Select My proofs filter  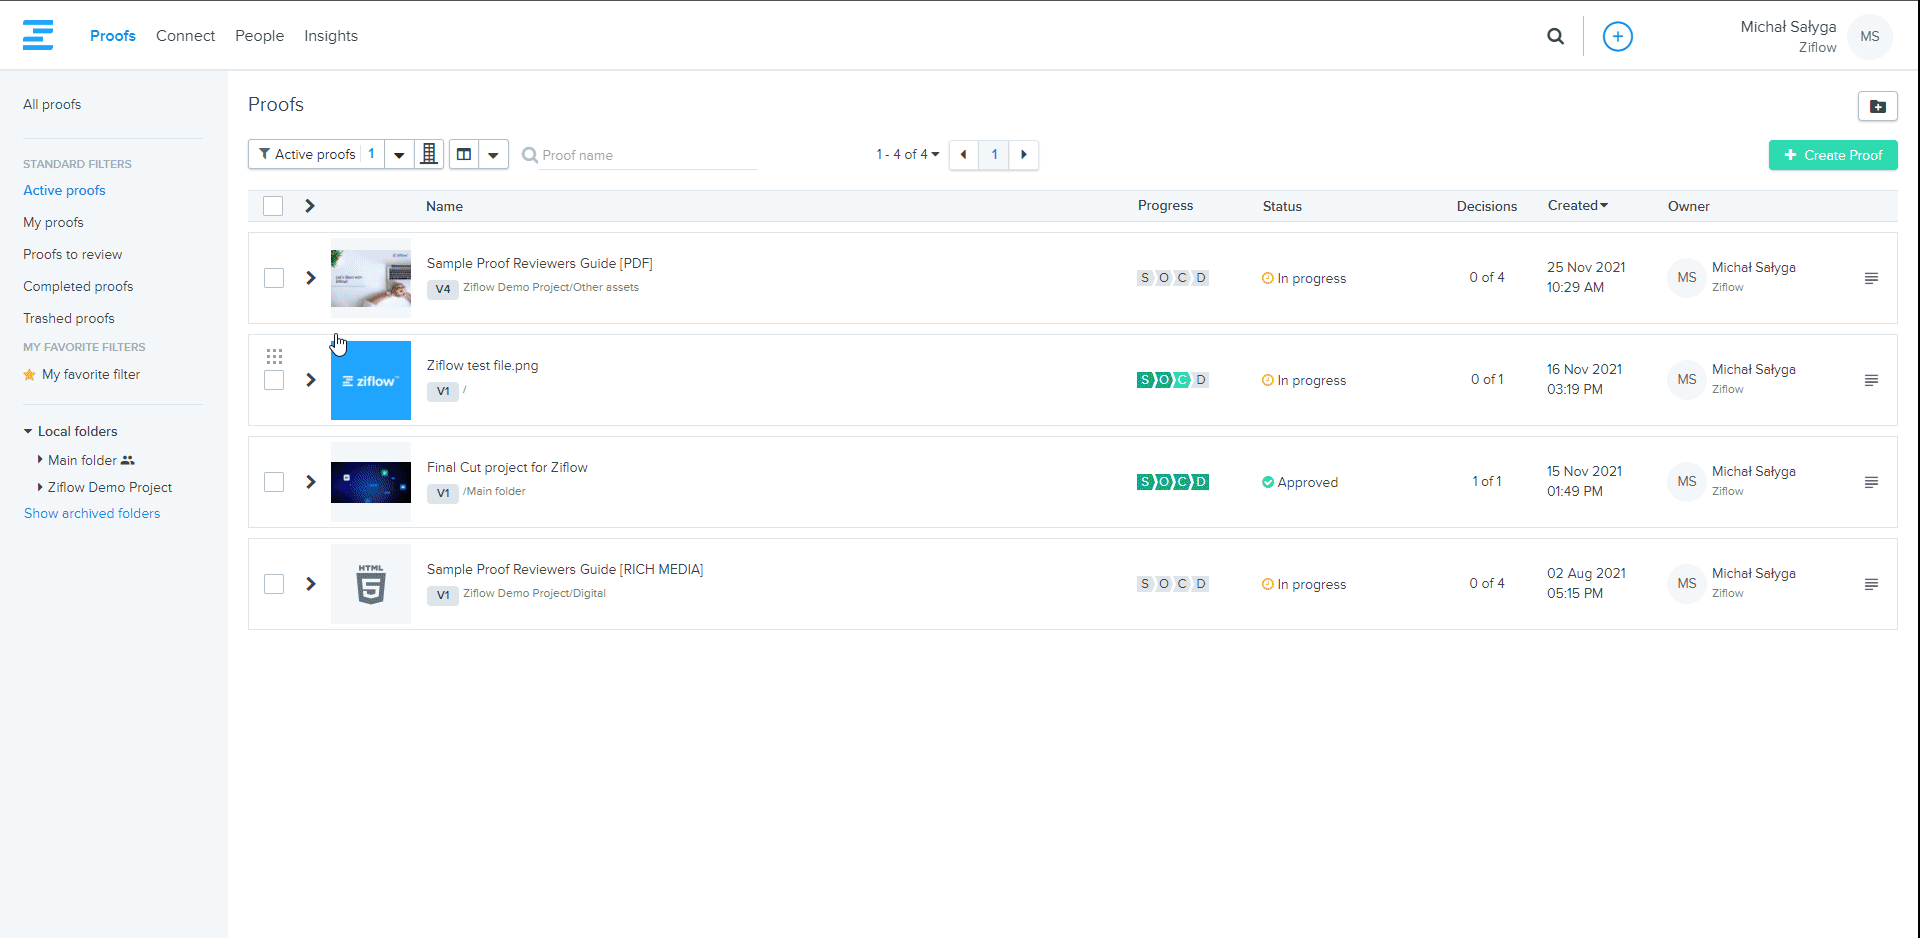[x=53, y=222]
